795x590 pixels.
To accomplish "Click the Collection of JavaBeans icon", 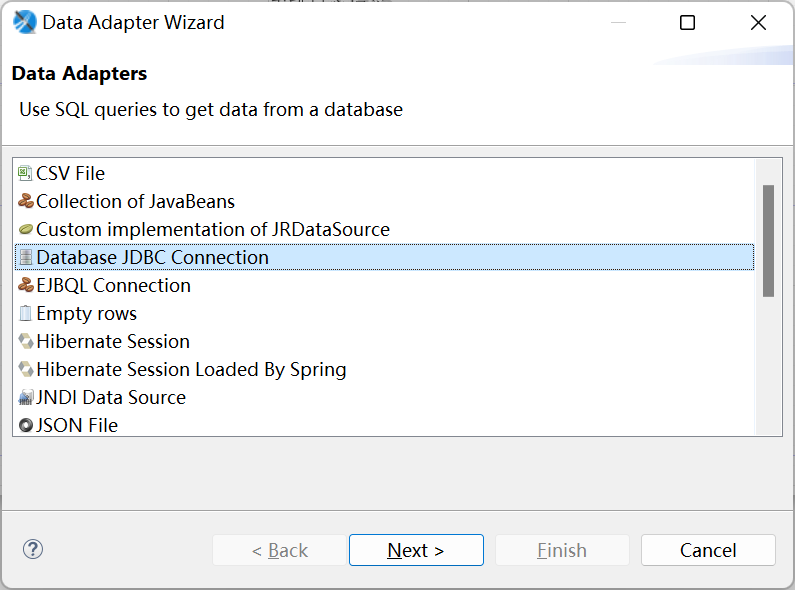I will [26, 201].
